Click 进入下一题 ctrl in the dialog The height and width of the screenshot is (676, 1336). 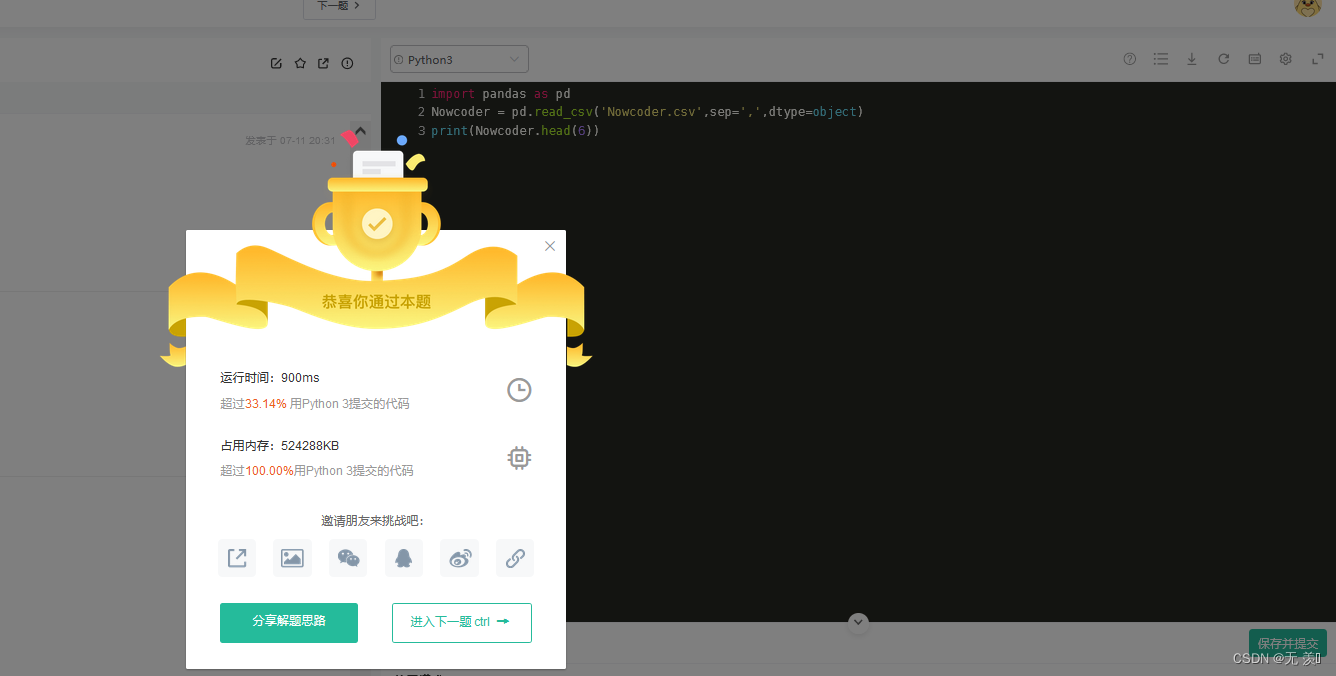coord(461,622)
